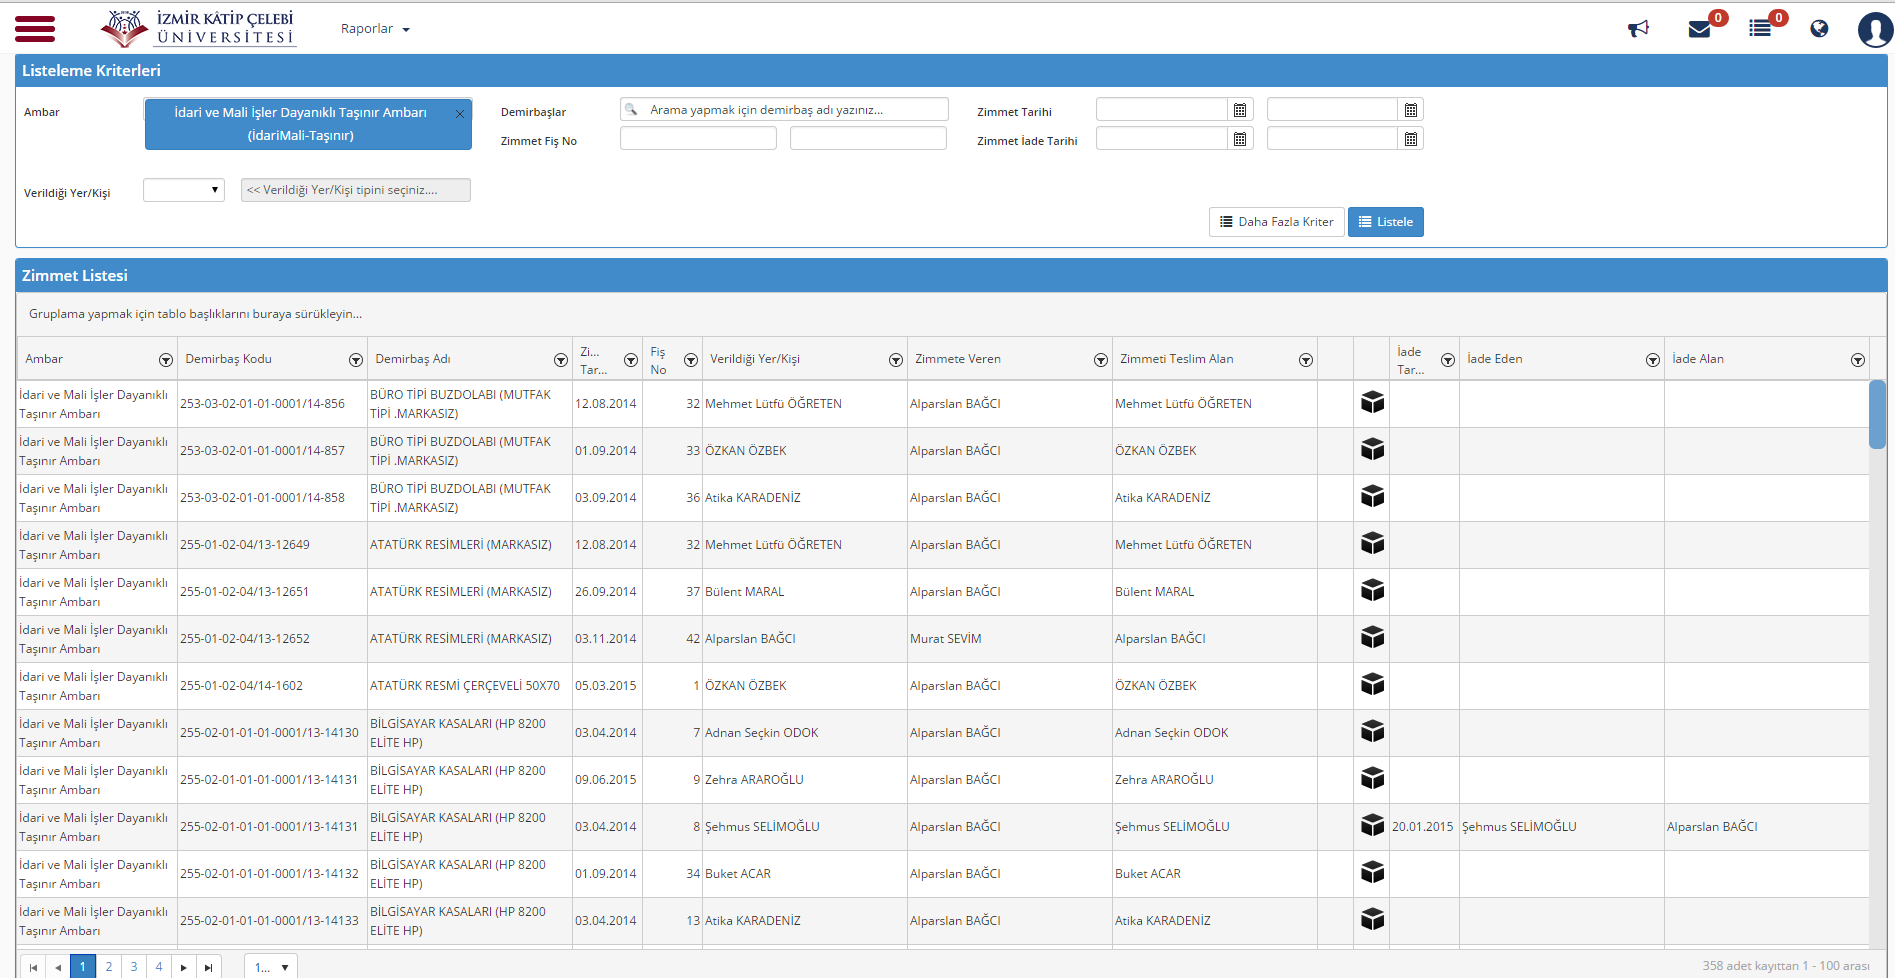This screenshot has width=1895, height=978.
Task: Click box icon in the Bülent MARAL row
Action: pos(1372,590)
